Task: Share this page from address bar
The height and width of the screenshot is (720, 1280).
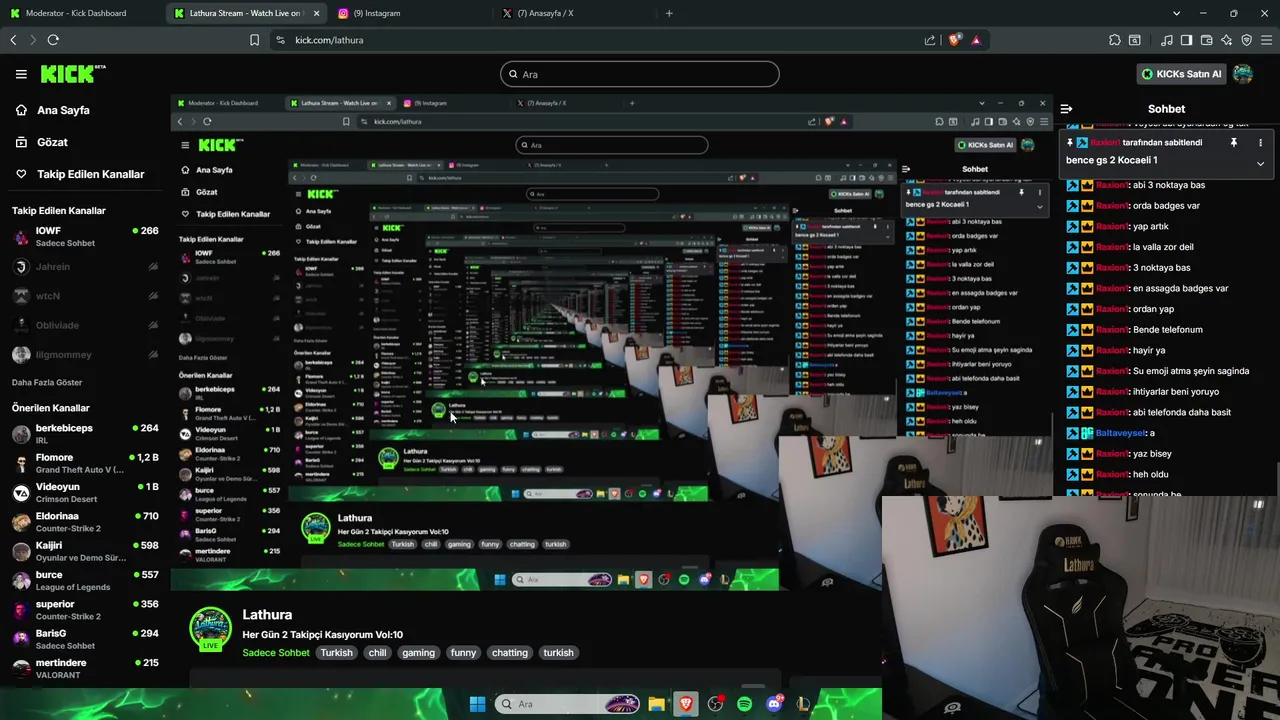Action: 930,40
